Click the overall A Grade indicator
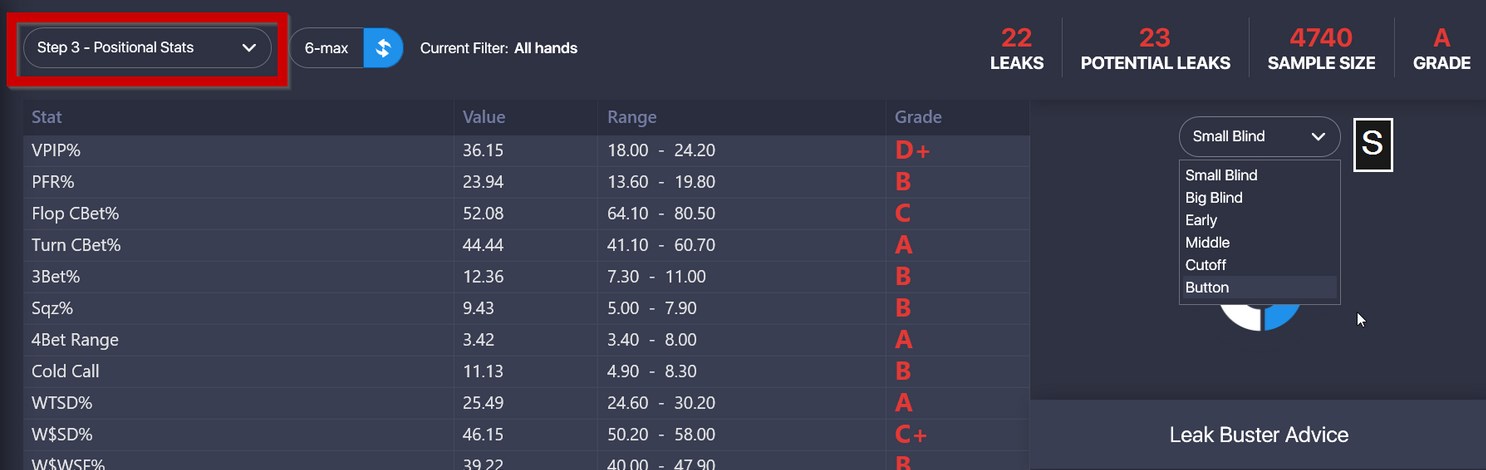The height and width of the screenshot is (470, 1486). coord(1441,49)
